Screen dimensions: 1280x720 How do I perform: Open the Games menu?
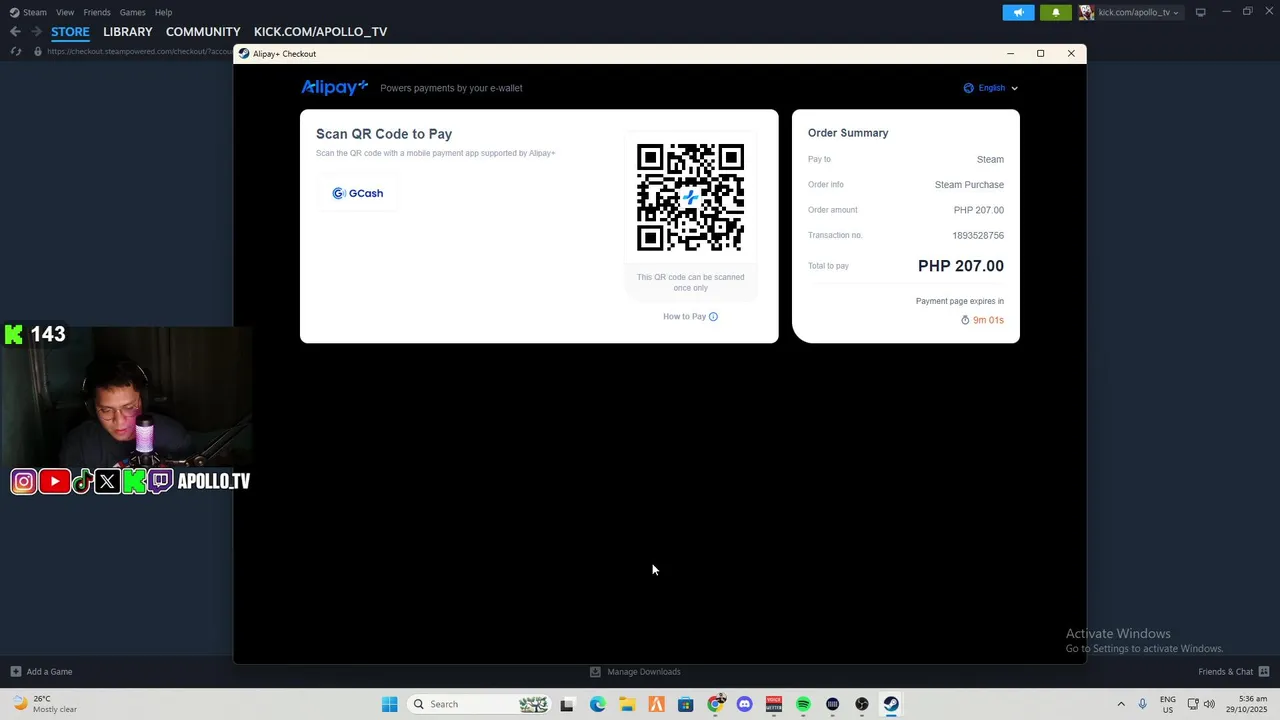(x=132, y=12)
